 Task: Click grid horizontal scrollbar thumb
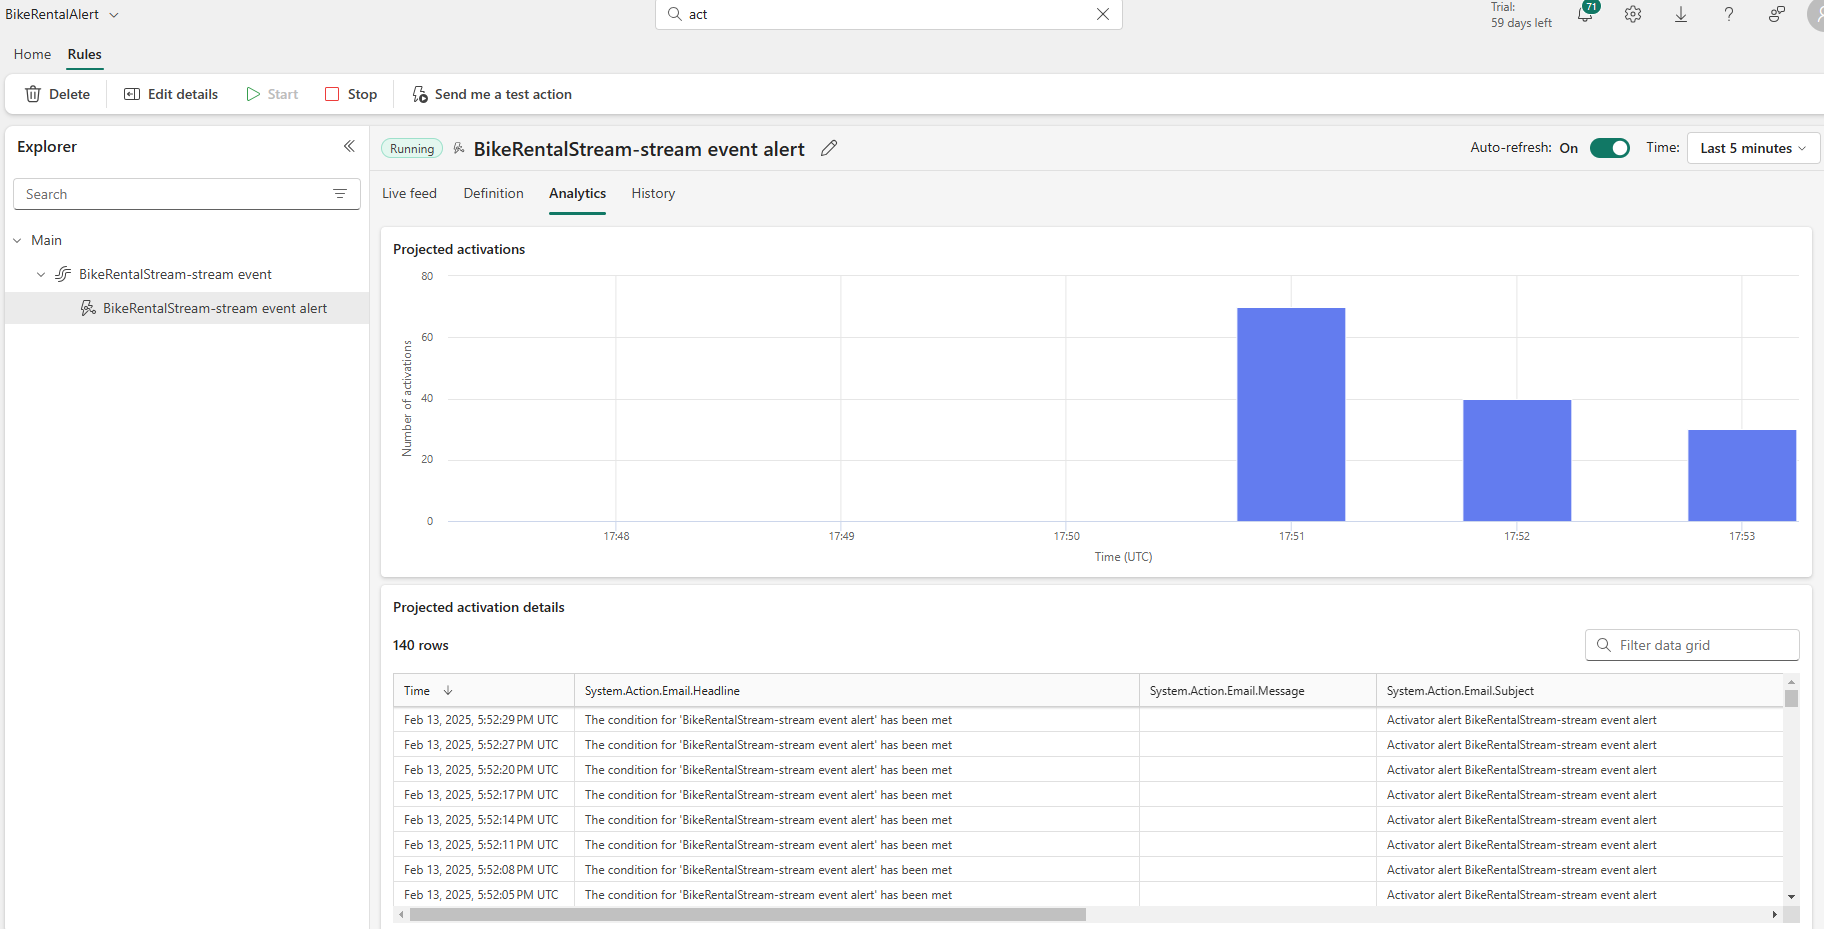coord(747,914)
